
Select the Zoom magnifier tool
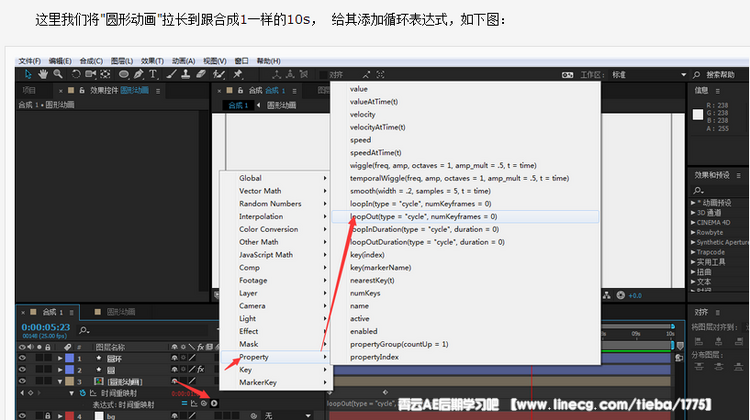(x=58, y=74)
